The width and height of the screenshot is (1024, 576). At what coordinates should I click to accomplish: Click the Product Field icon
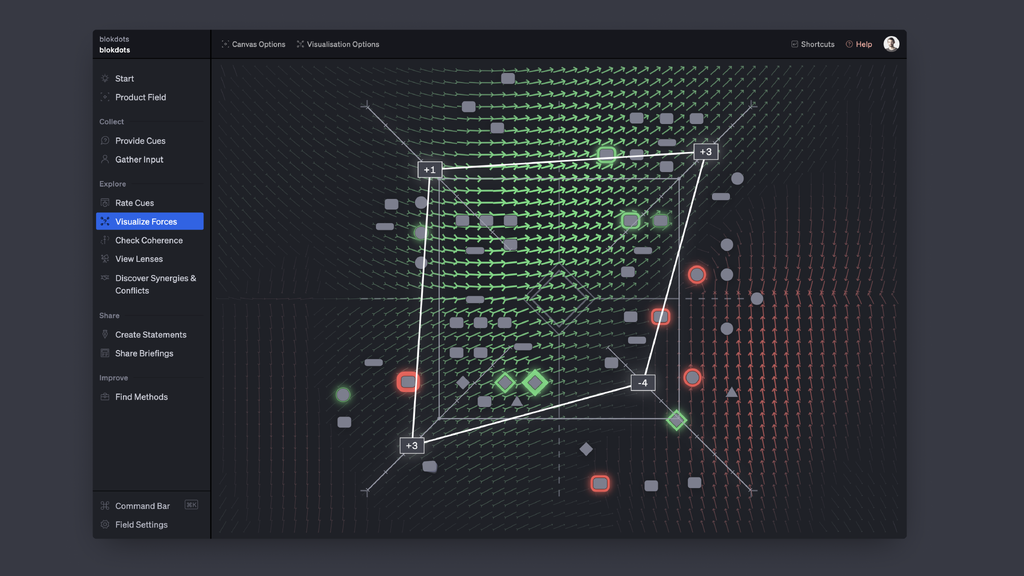click(104, 97)
